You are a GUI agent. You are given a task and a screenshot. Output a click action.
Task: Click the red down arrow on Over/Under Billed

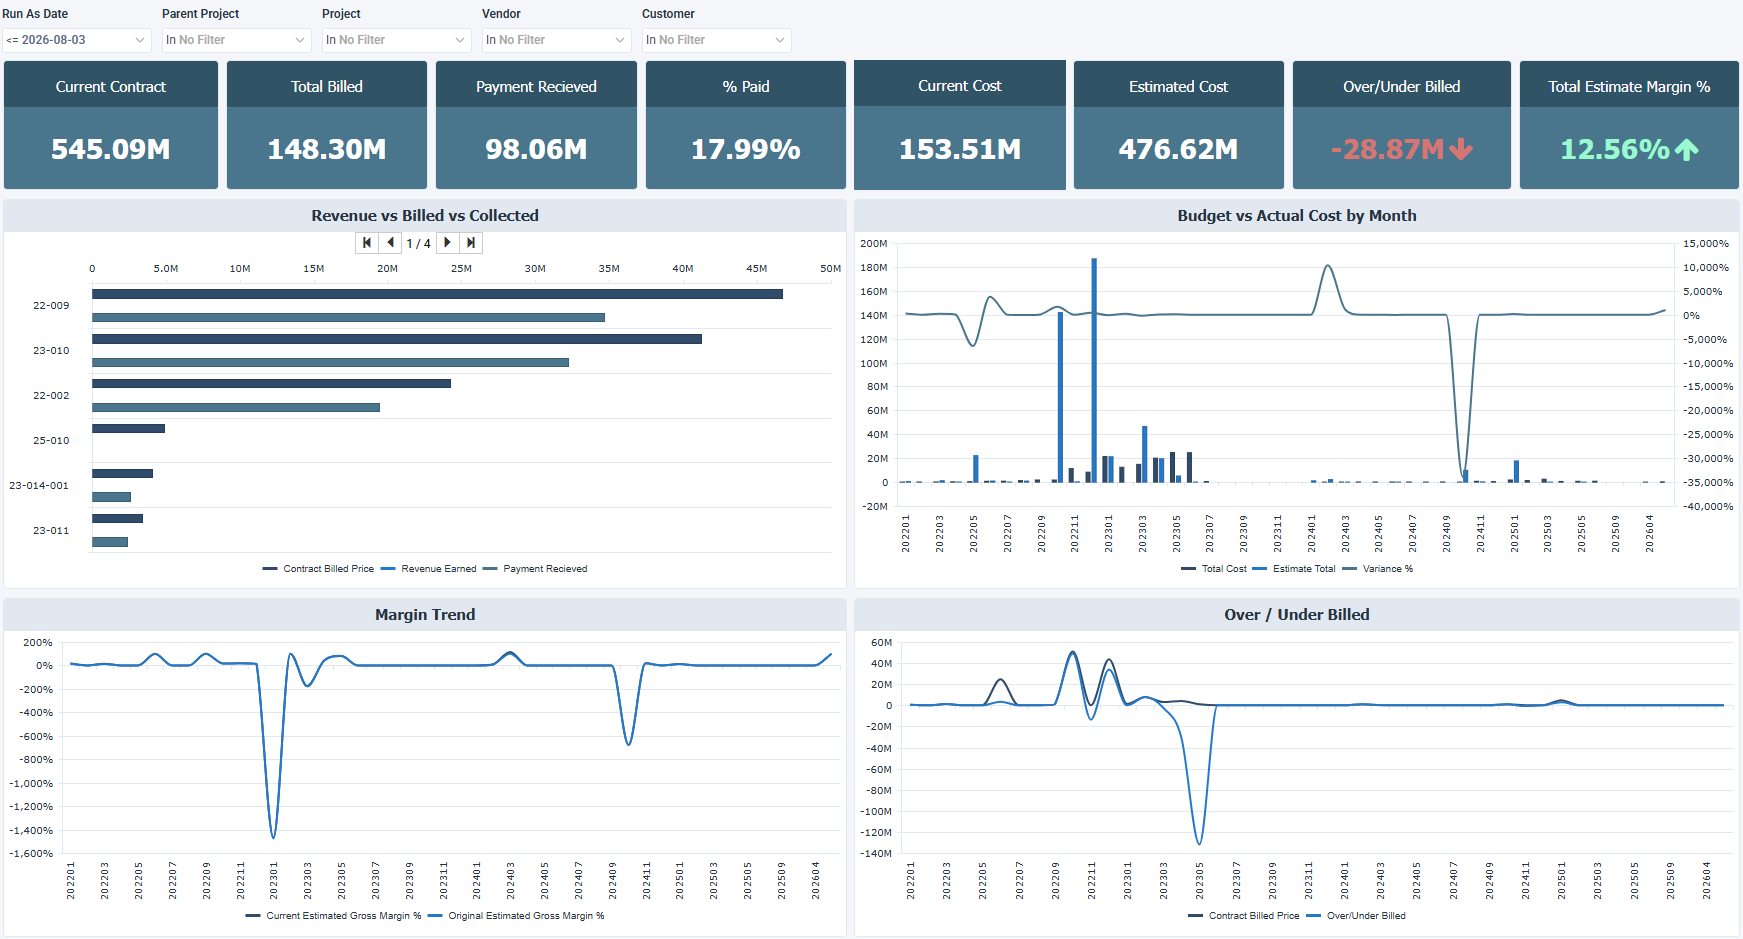pos(1461,149)
